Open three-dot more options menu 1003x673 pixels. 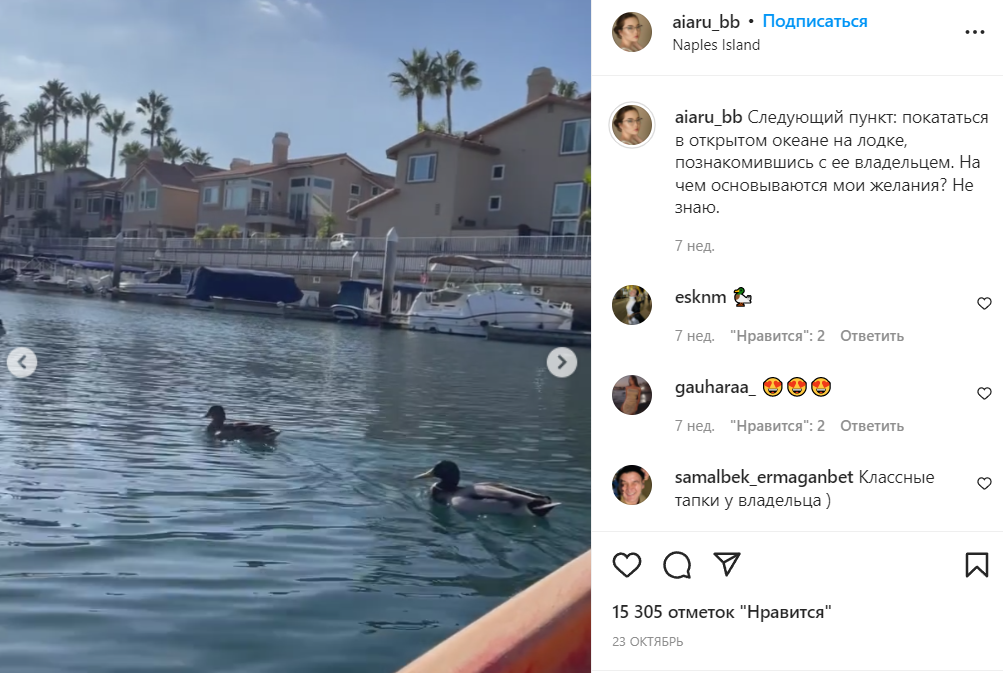pyautogui.click(x=974, y=32)
